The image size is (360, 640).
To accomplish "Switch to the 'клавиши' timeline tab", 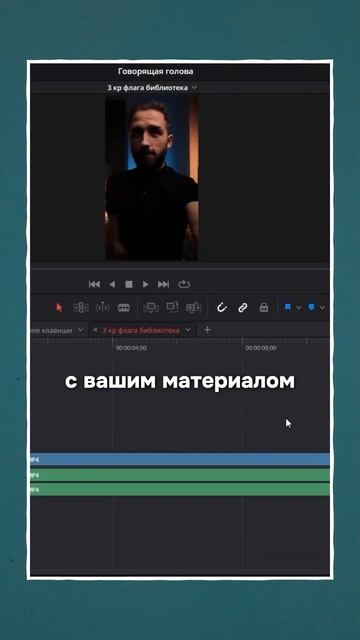I will pyautogui.click(x=52, y=330).
